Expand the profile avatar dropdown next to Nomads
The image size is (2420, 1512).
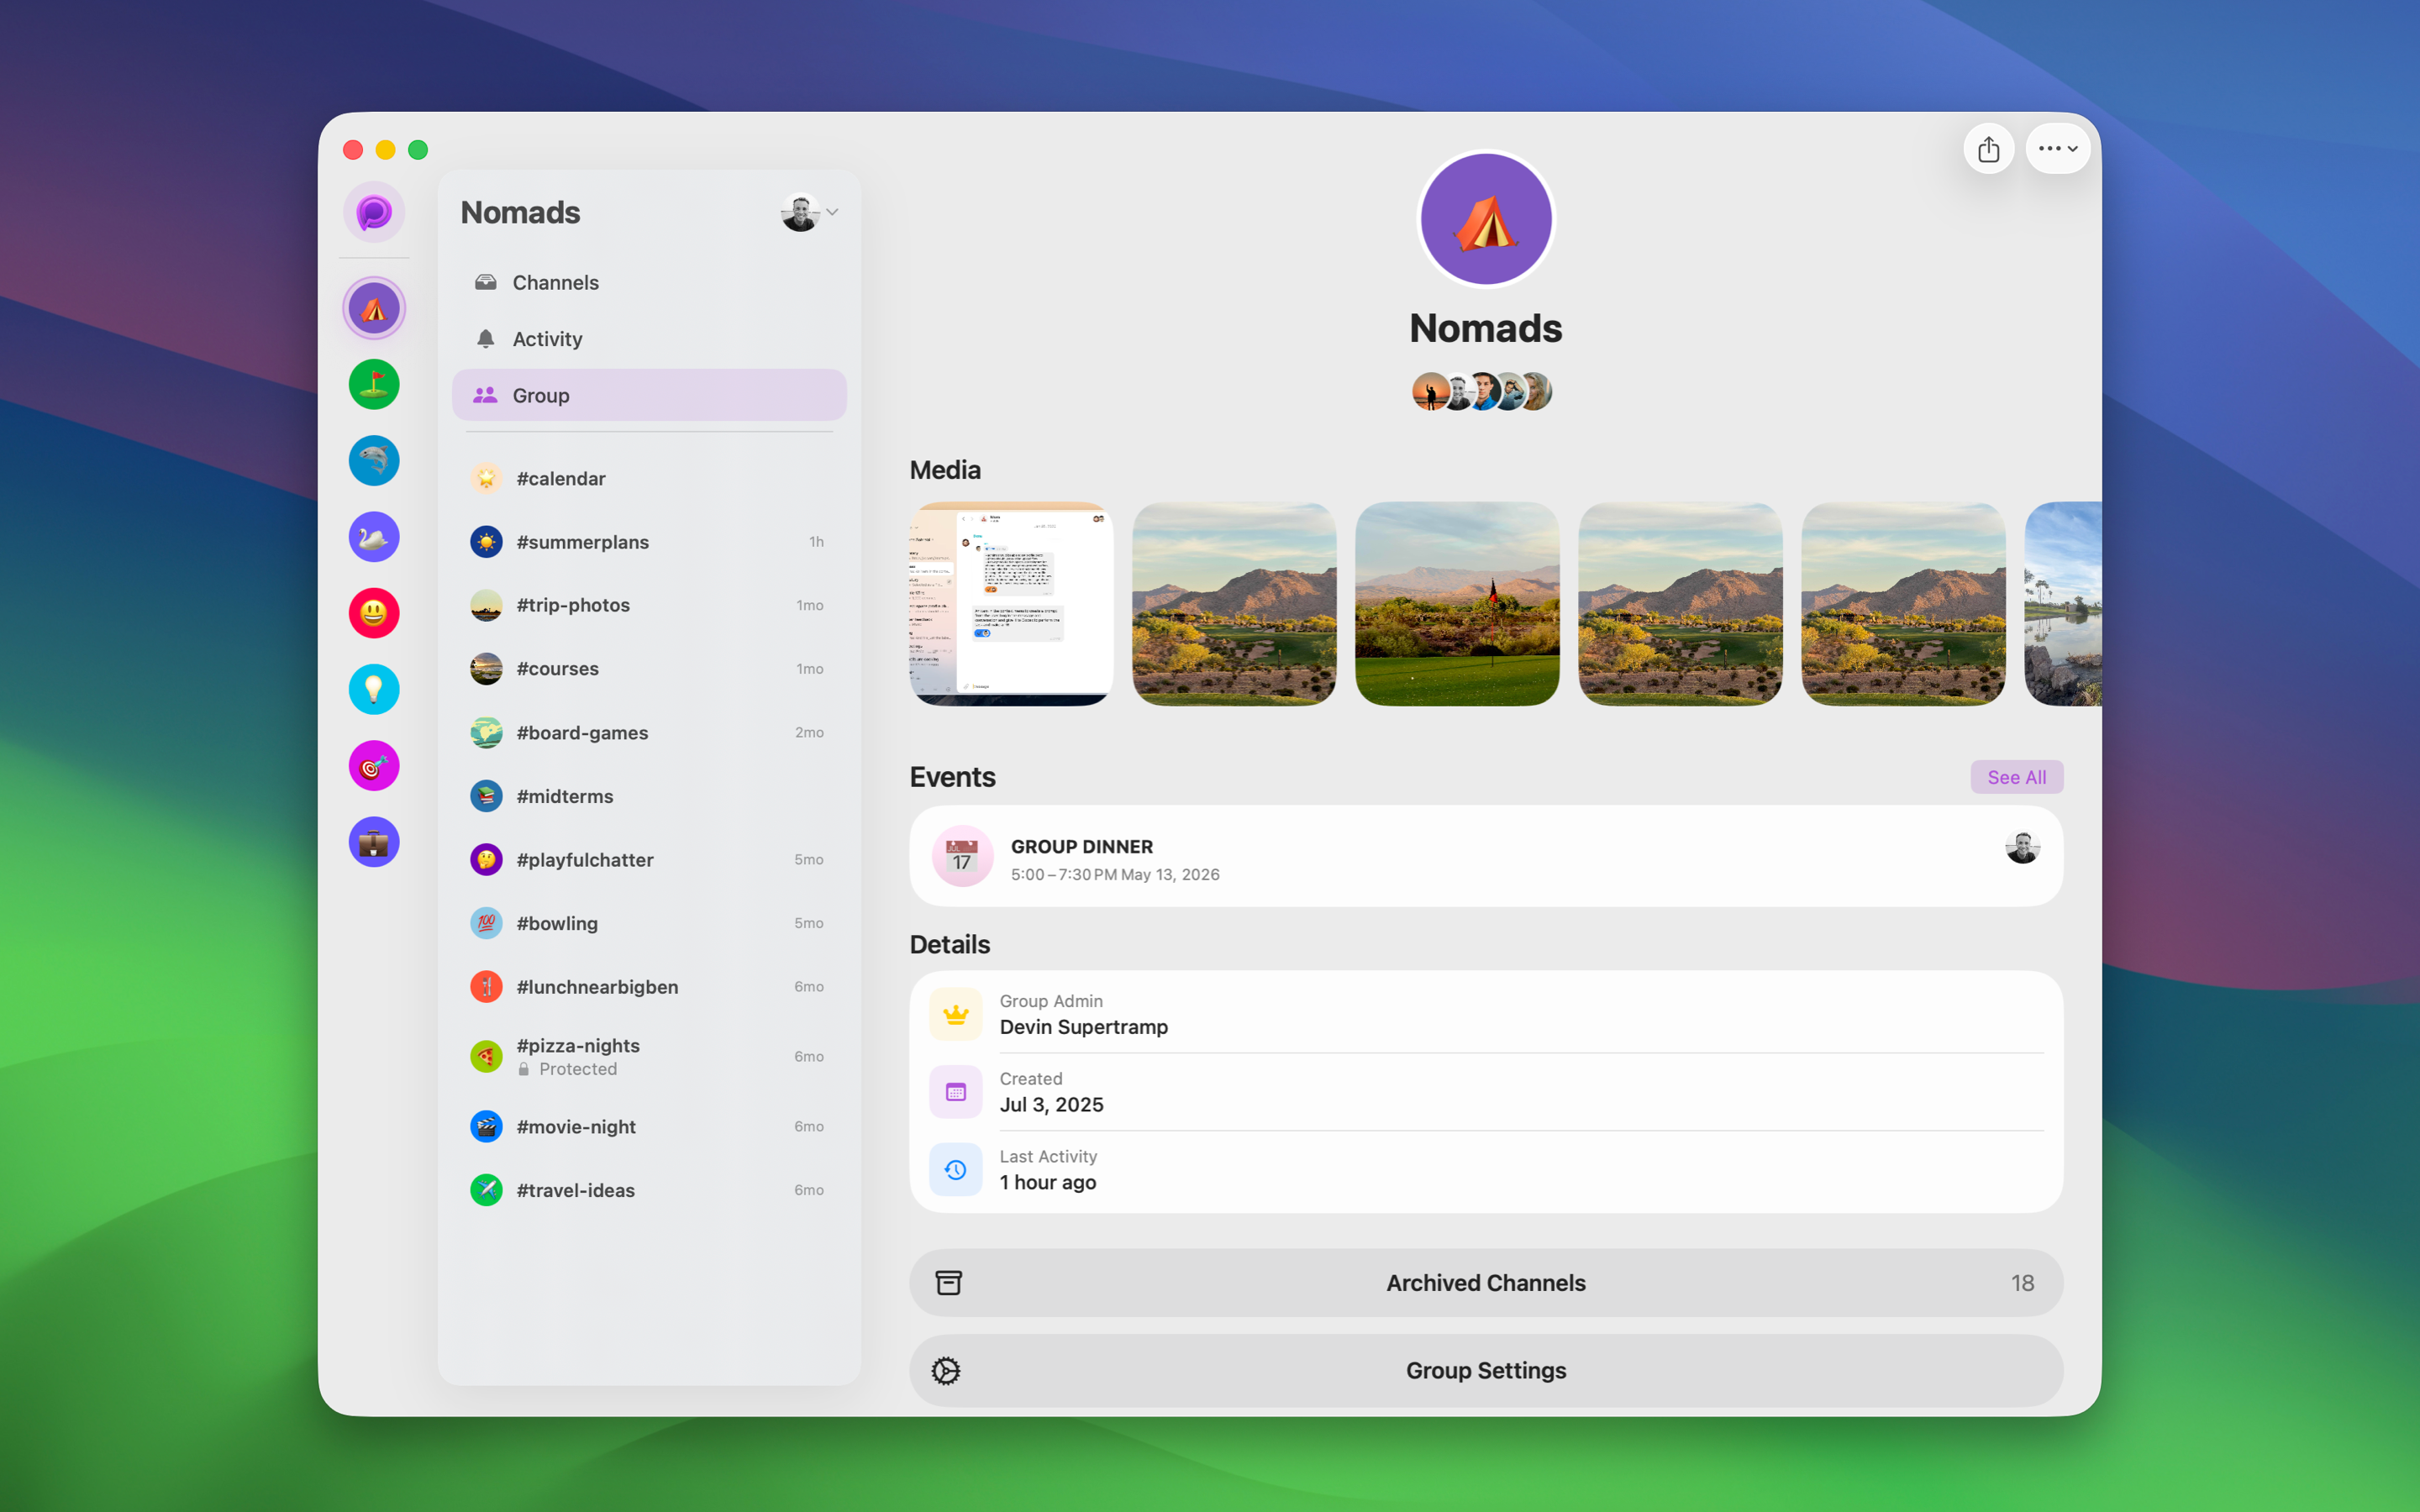coord(809,212)
